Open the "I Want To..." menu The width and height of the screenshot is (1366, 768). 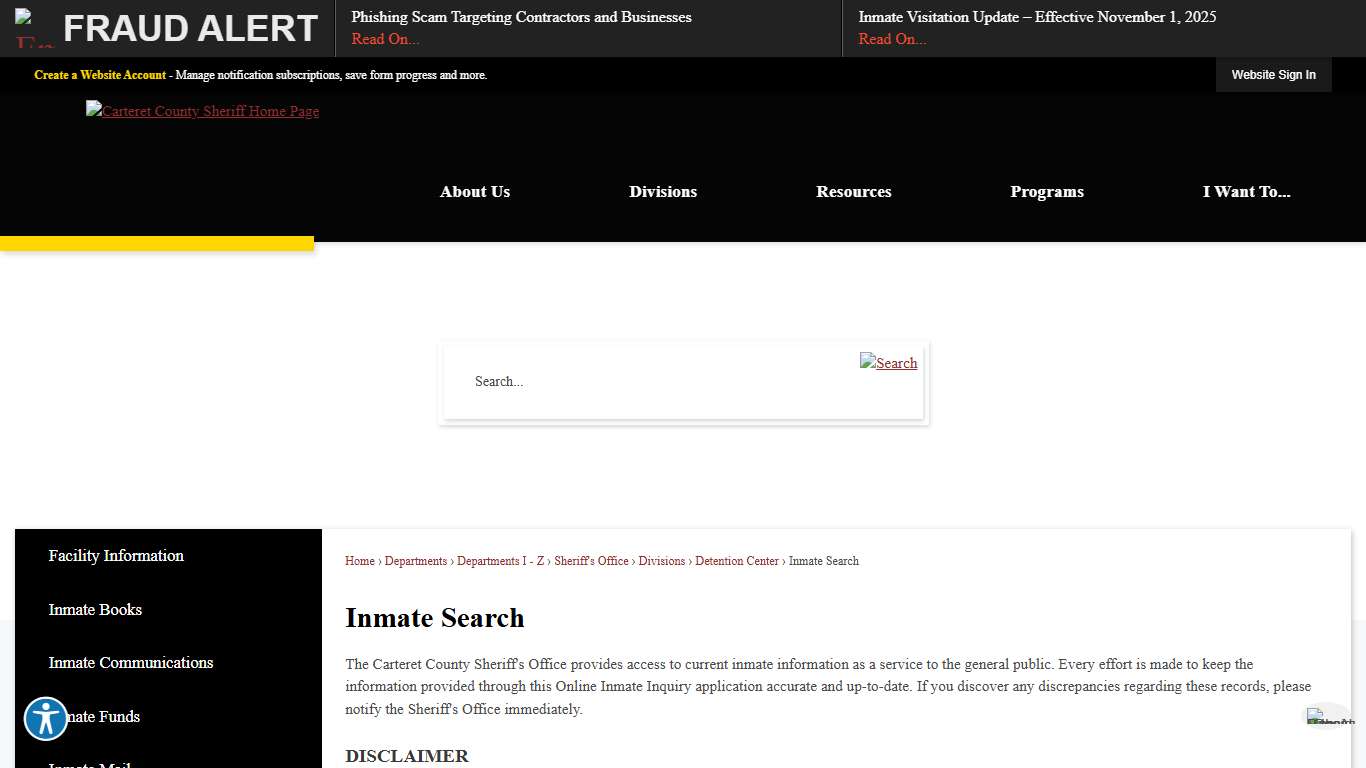tap(1246, 191)
